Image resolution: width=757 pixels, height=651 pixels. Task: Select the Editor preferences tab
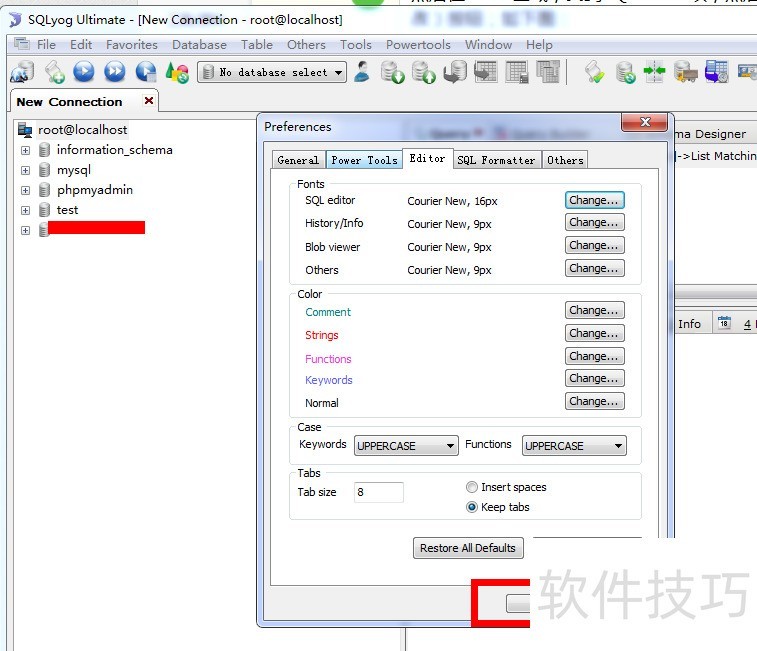(427, 158)
